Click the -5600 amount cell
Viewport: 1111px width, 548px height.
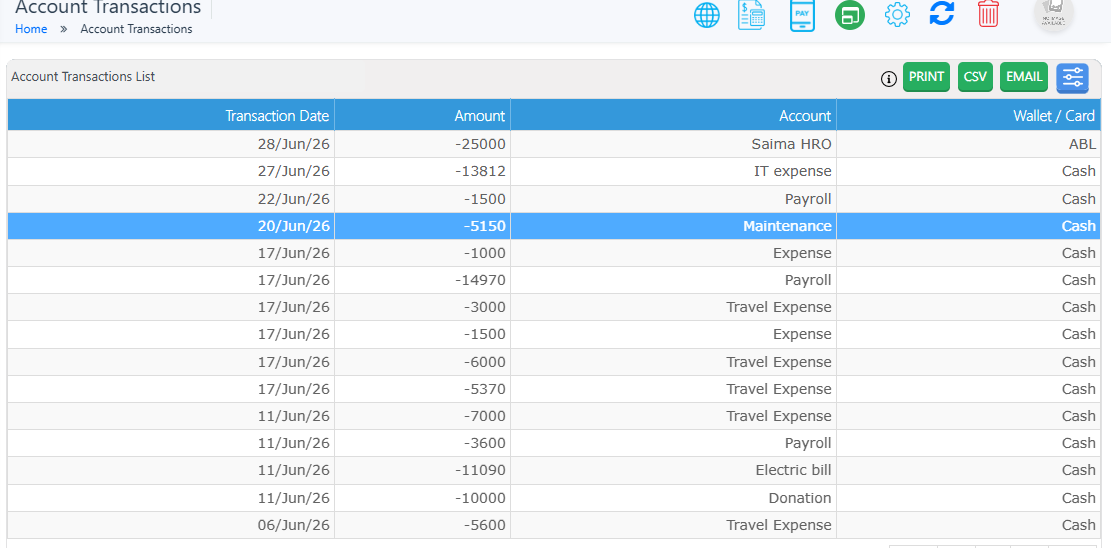pyautogui.click(x=422, y=525)
